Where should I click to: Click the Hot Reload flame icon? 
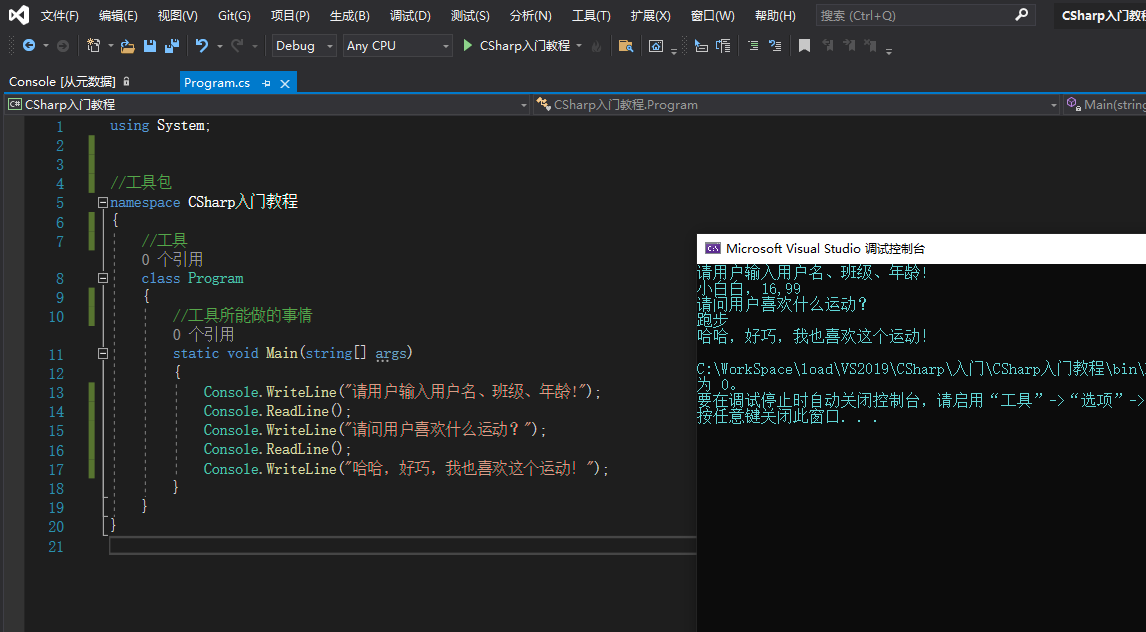pyautogui.click(x=596, y=46)
